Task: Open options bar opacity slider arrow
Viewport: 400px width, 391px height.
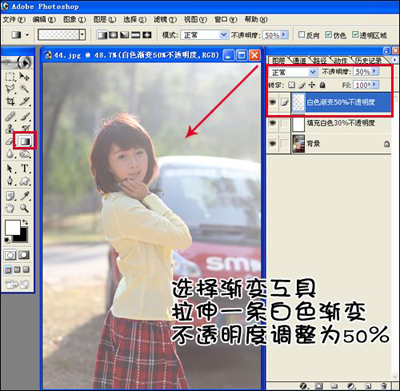Action: click(284, 35)
